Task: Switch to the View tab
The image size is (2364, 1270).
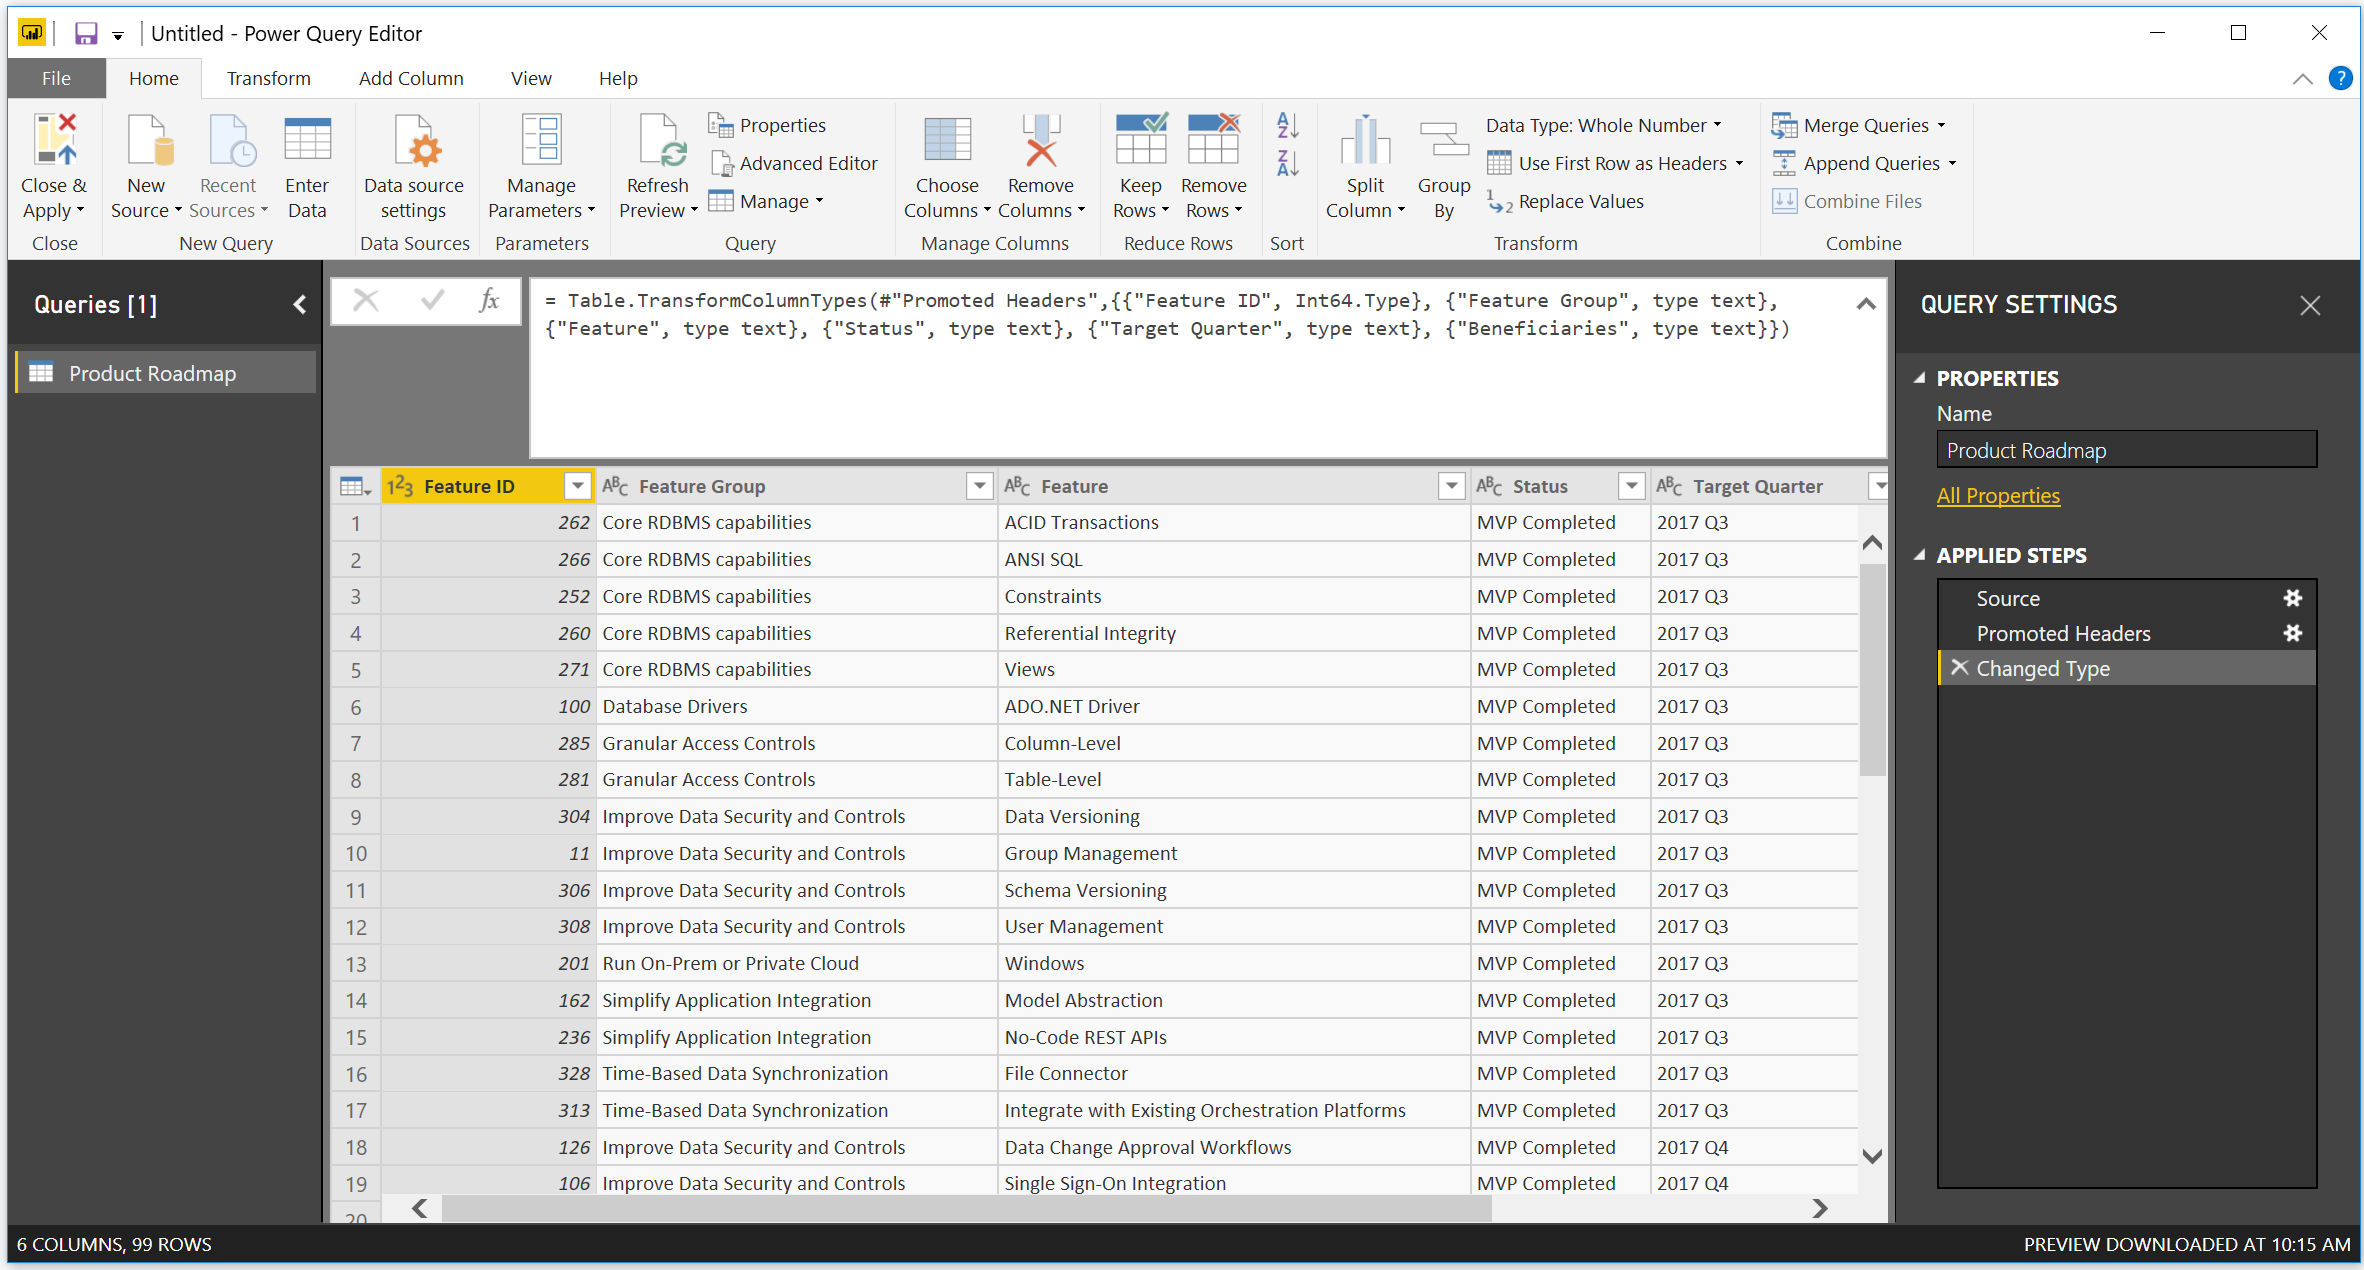Action: click(531, 78)
